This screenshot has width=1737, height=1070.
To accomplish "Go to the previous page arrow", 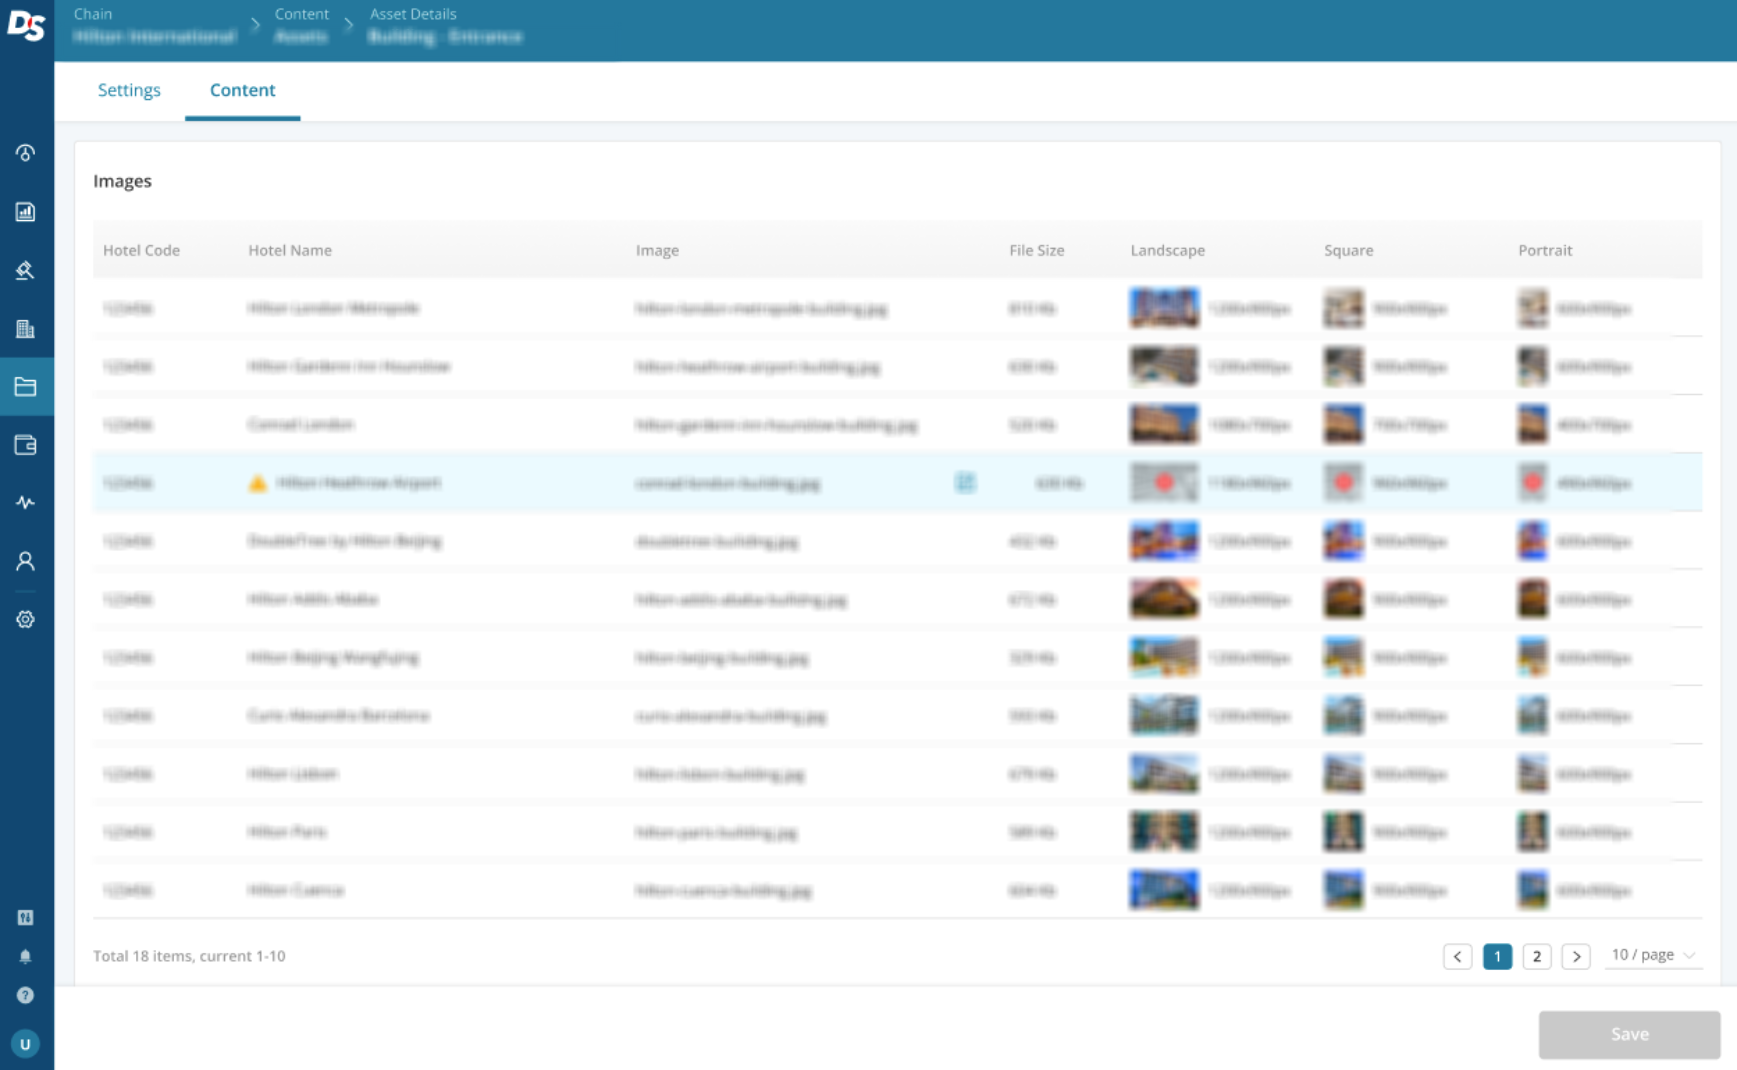I will [x=1457, y=956].
